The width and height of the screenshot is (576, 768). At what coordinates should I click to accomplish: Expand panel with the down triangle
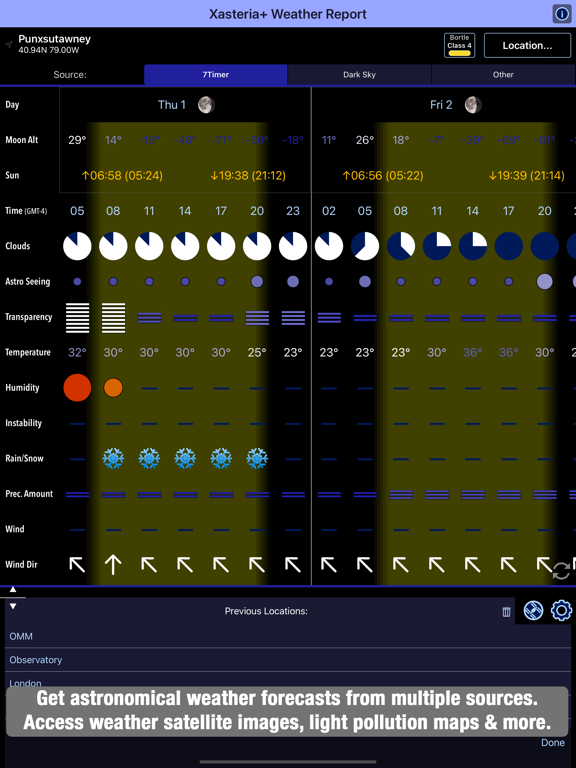pos(13,606)
